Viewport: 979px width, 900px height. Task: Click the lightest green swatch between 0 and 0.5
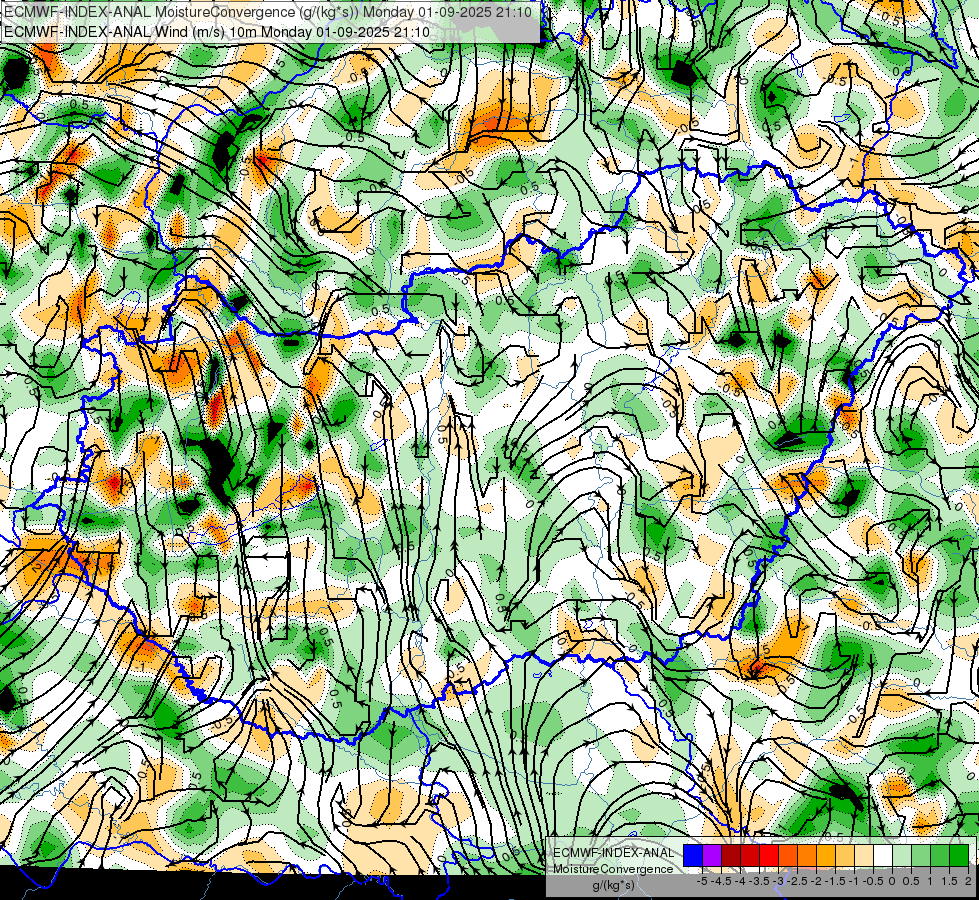point(902,856)
